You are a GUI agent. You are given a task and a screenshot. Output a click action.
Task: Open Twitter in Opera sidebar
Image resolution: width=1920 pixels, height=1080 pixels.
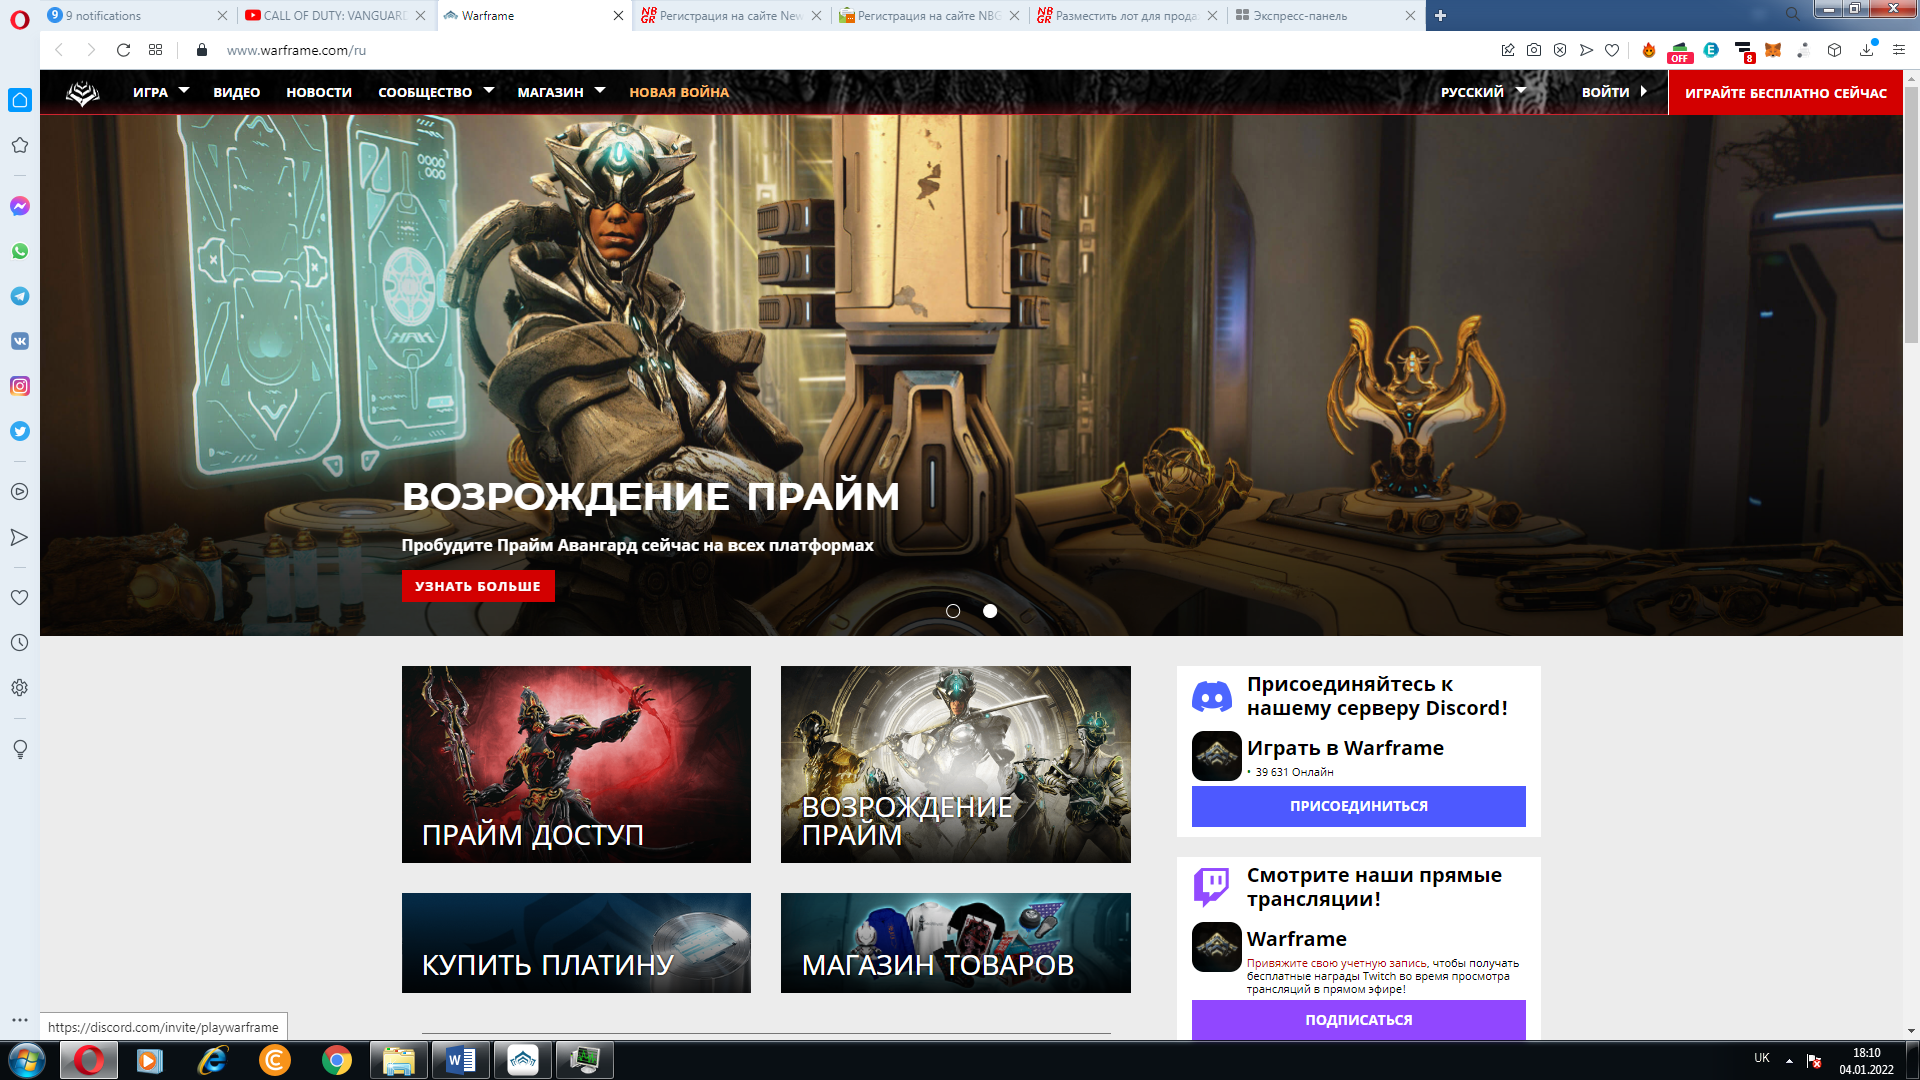pyautogui.click(x=20, y=431)
